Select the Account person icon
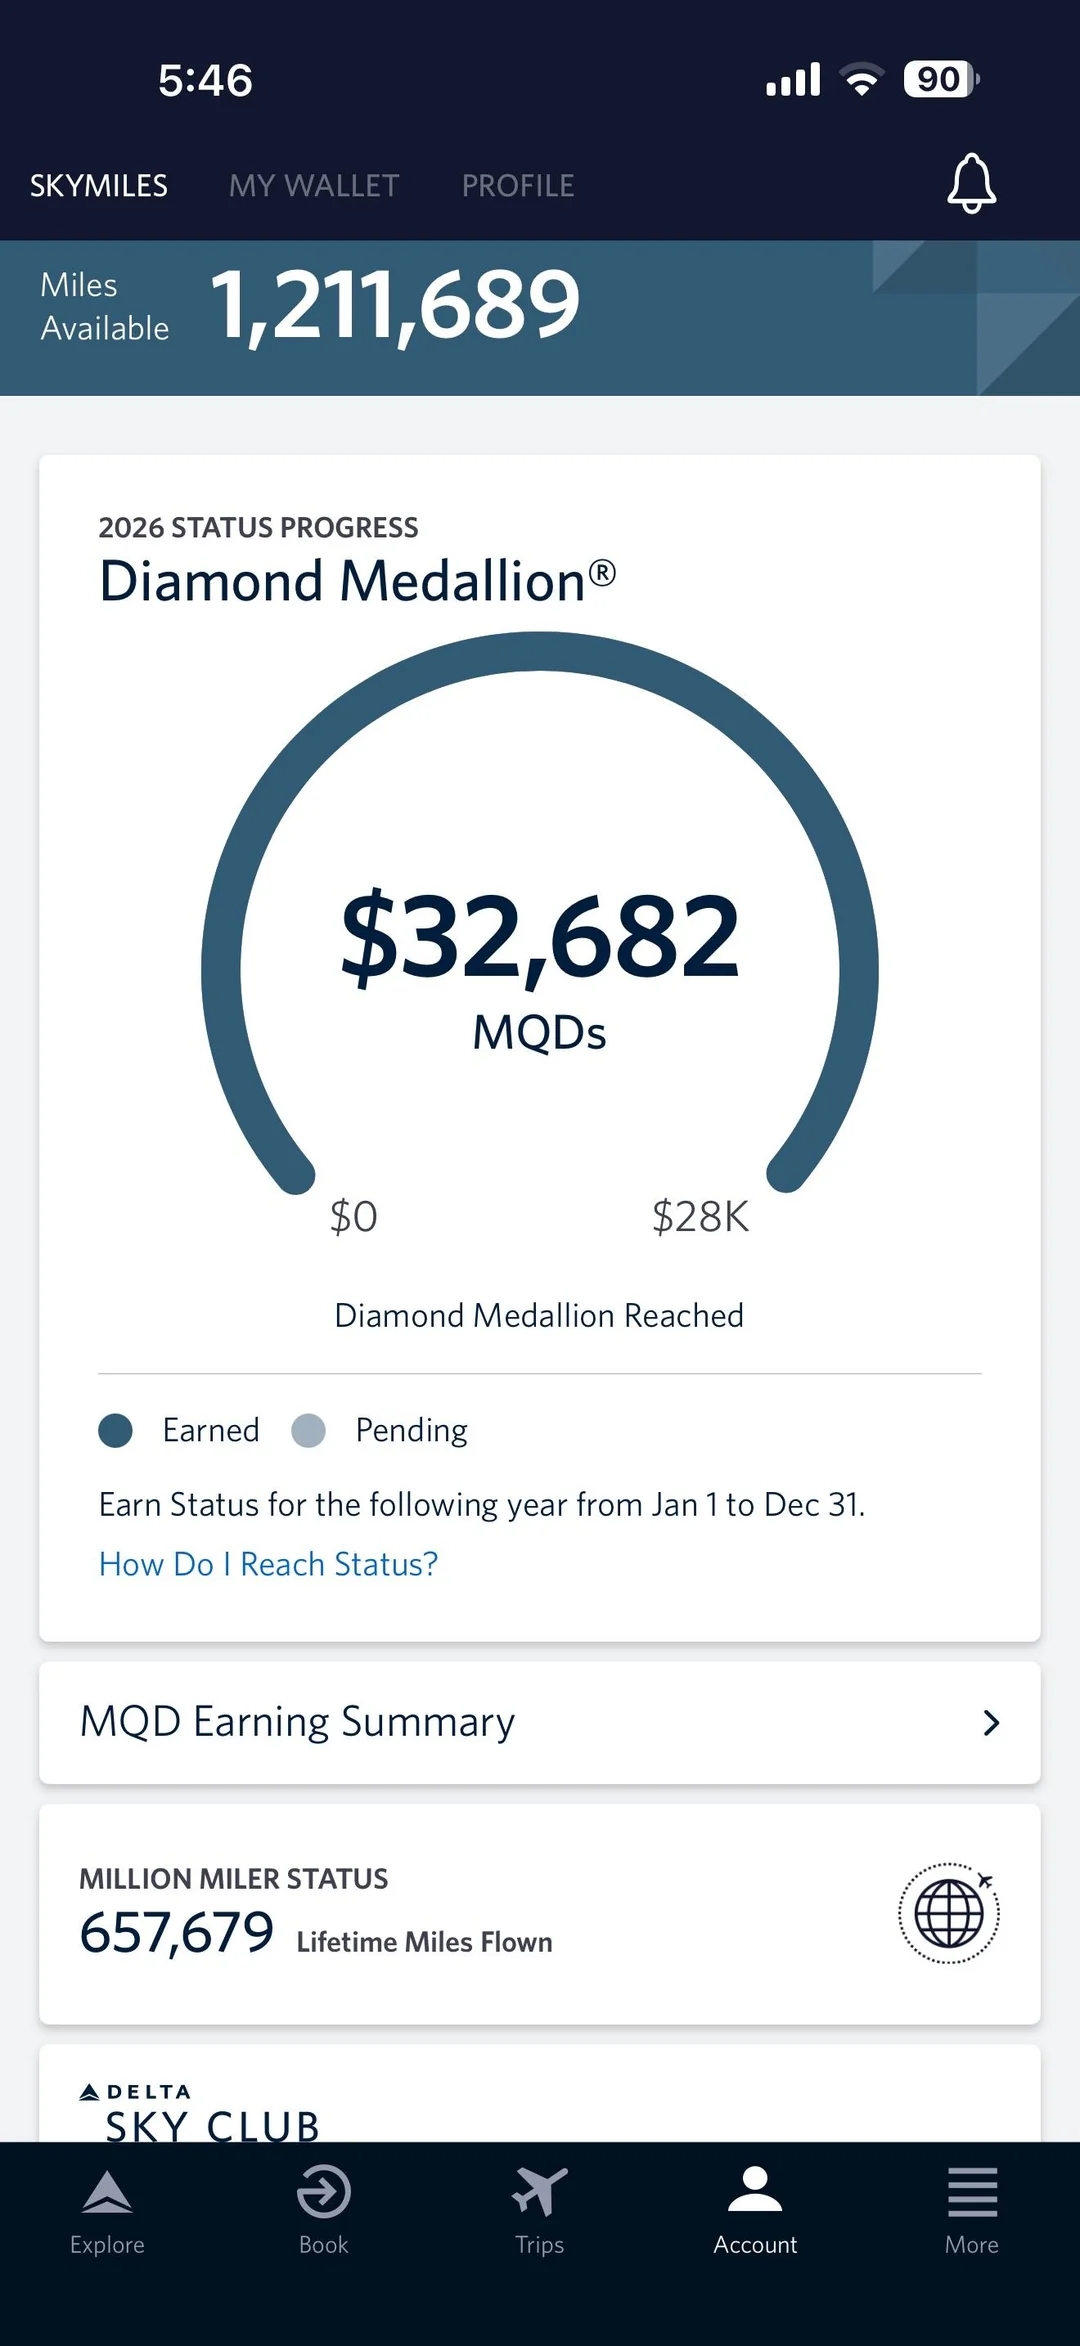This screenshot has height=2346, width=1080. coord(755,2190)
